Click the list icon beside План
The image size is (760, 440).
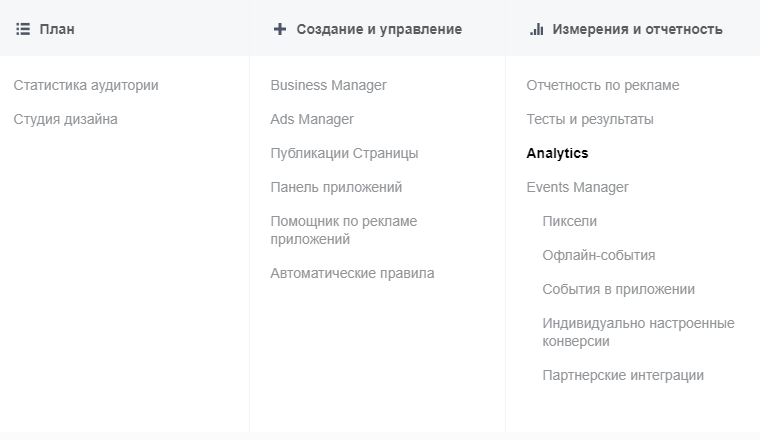click(22, 29)
